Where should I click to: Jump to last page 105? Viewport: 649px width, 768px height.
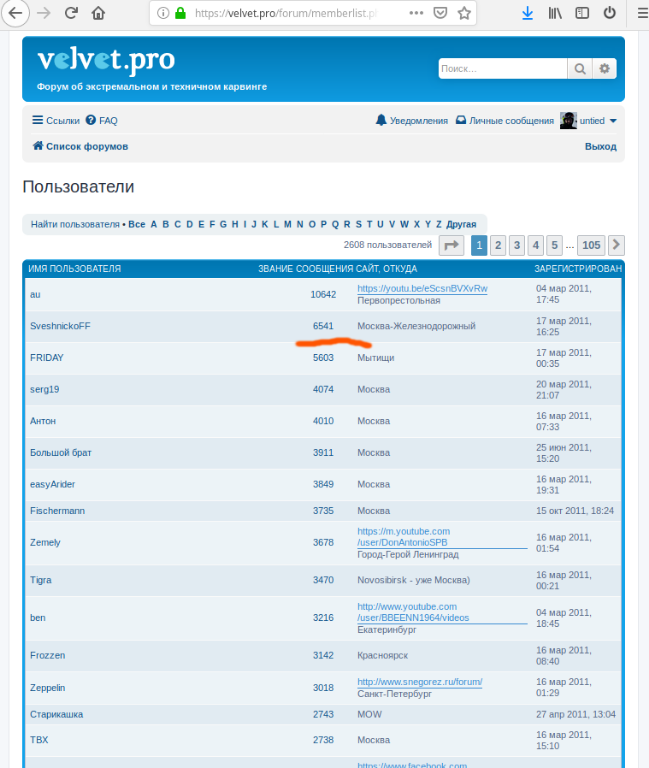[x=591, y=245]
